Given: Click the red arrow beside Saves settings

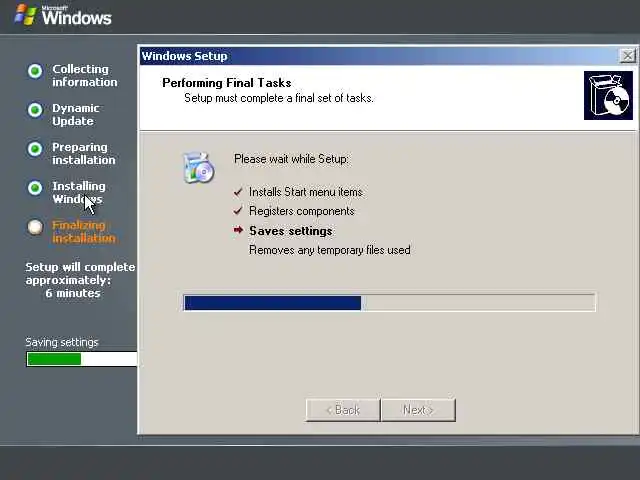Looking at the screenshot, I should coord(238,230).
